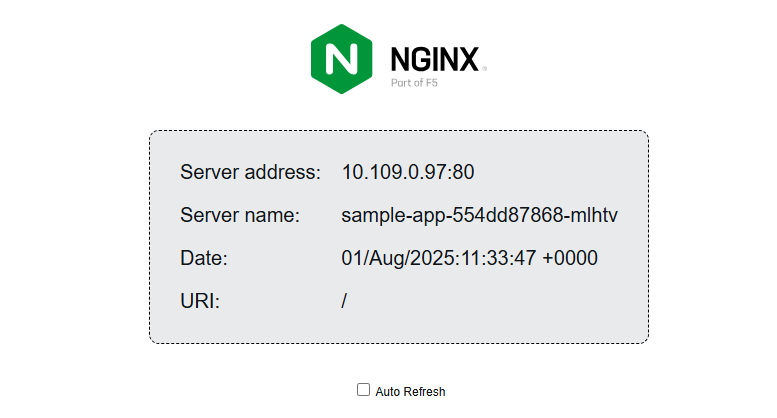Image resolution: width=777 pixels, height=418 pixels.
Task: Click the "Part of F5" tagline
Action: [x=414, y=83]
